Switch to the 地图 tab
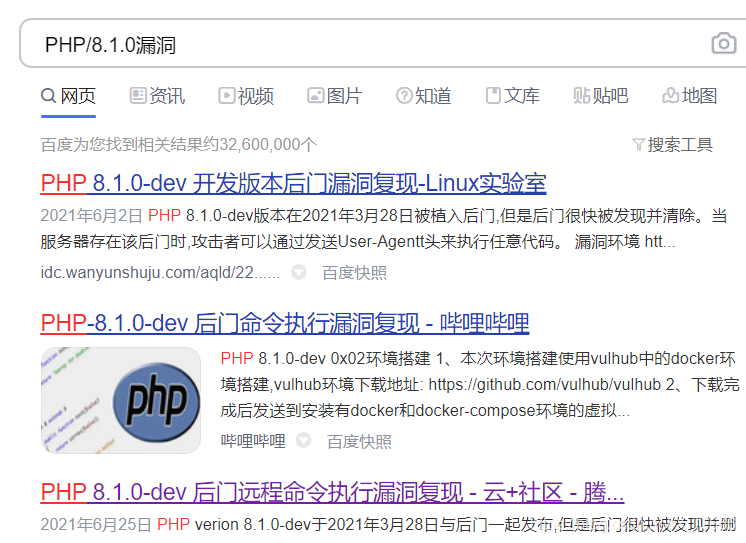Screen dimensions: 746x543 pos(690,96)
